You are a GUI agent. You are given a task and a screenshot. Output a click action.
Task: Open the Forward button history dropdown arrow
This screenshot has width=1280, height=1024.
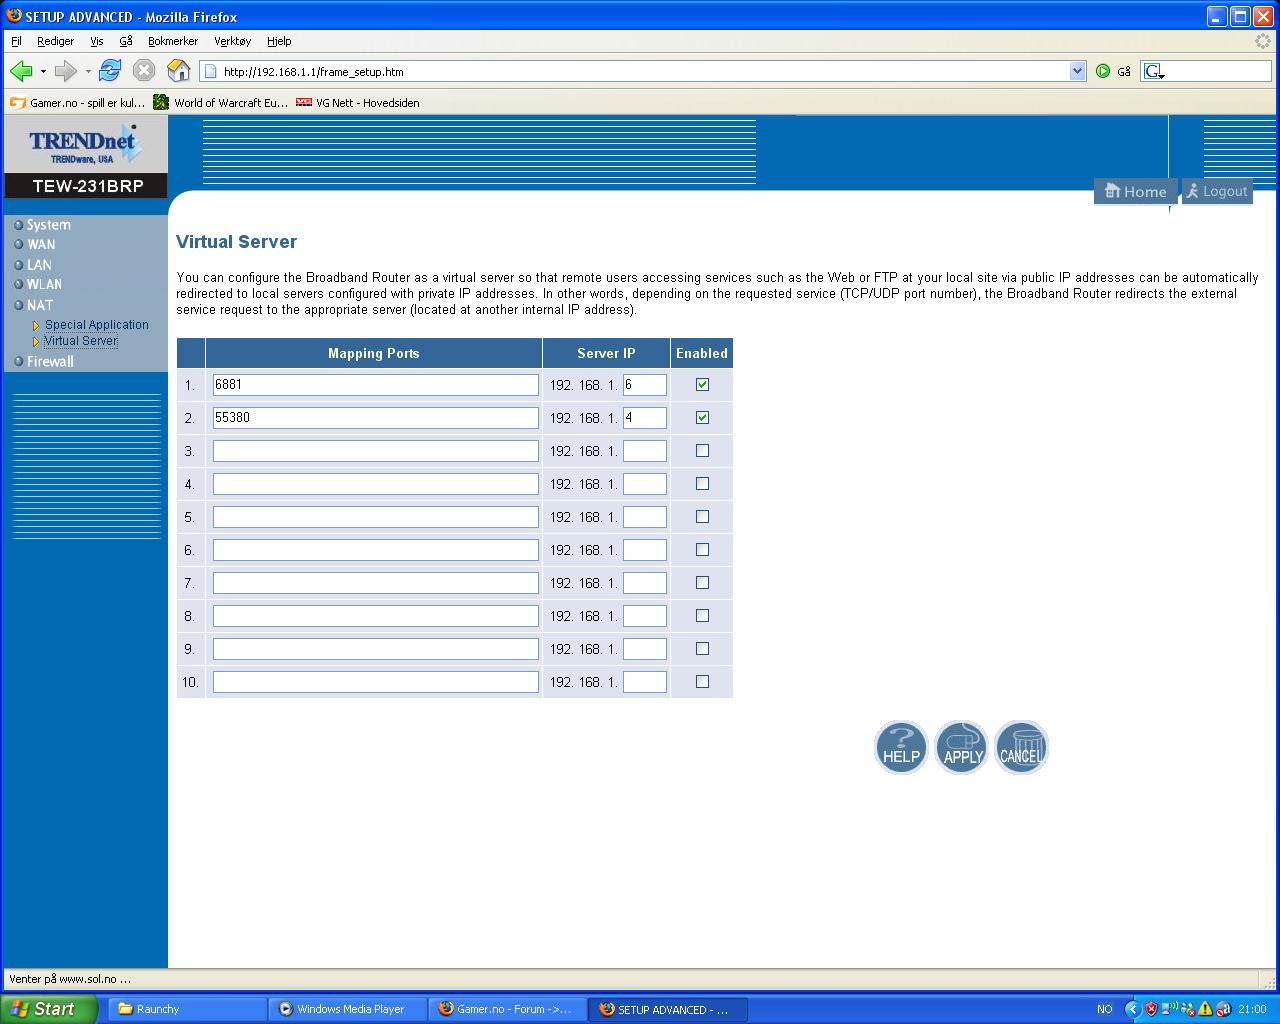coord(88,71)
